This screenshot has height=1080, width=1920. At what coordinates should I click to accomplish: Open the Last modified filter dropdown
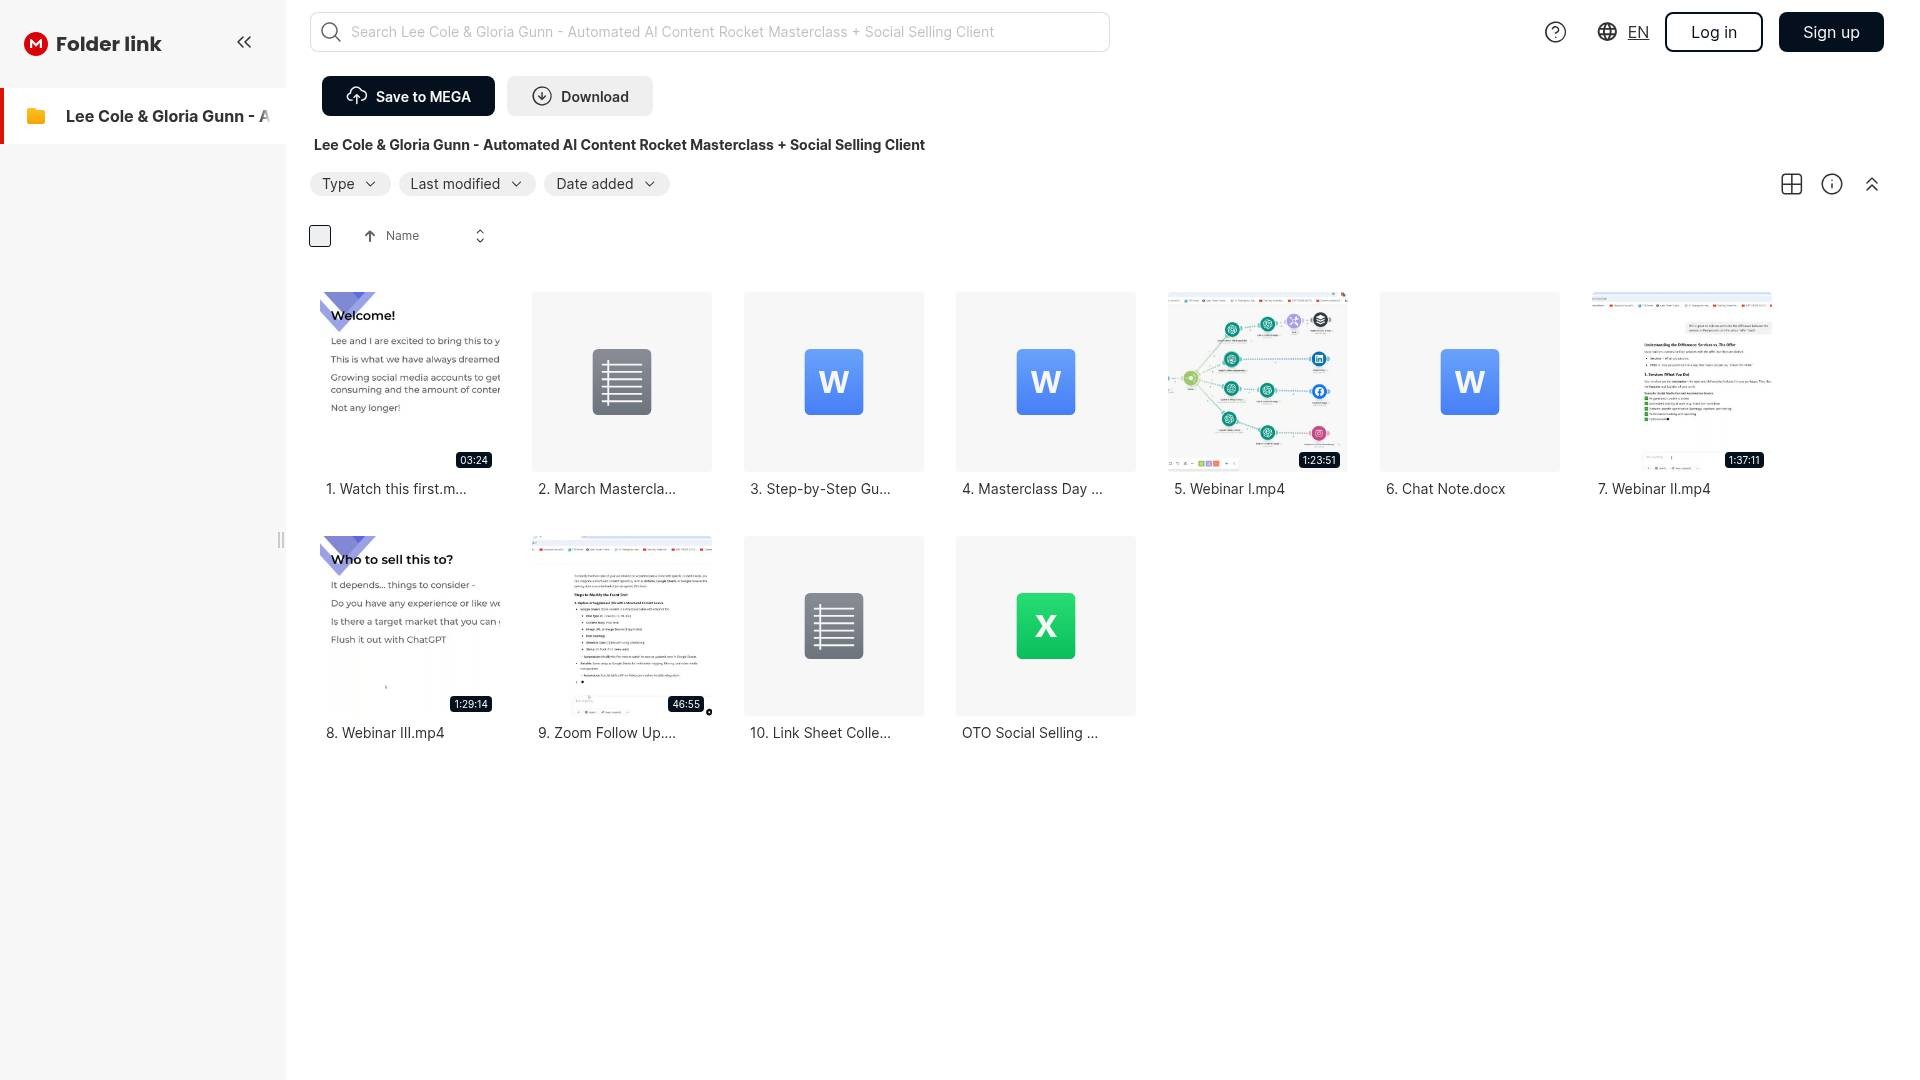[466, 184]
